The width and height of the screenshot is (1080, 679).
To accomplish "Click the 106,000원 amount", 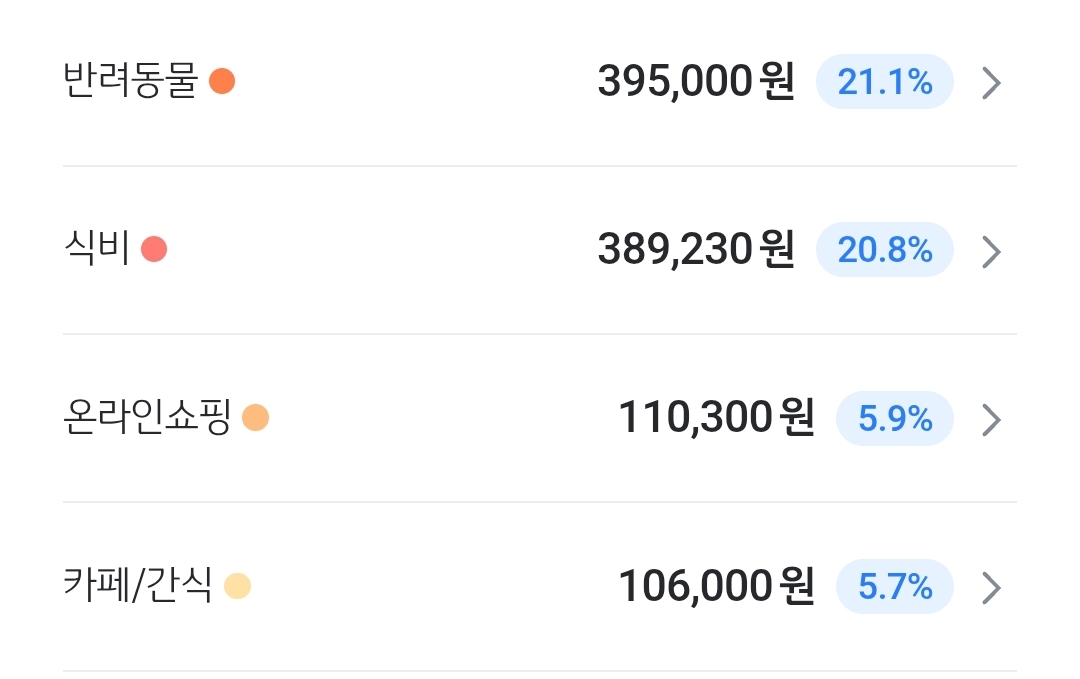I will [716, 586].
